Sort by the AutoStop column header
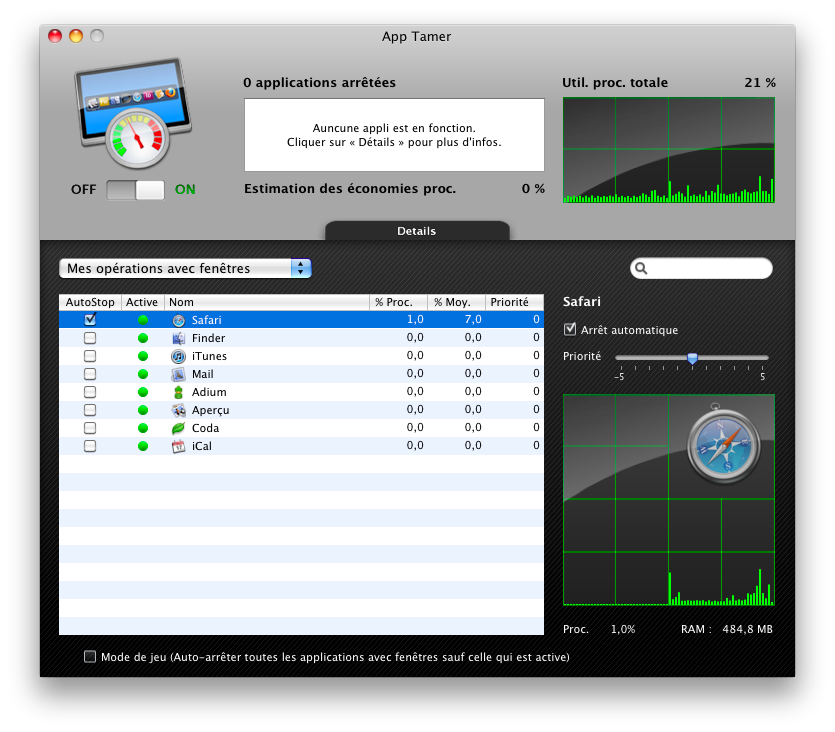 [x=90, y=302]
